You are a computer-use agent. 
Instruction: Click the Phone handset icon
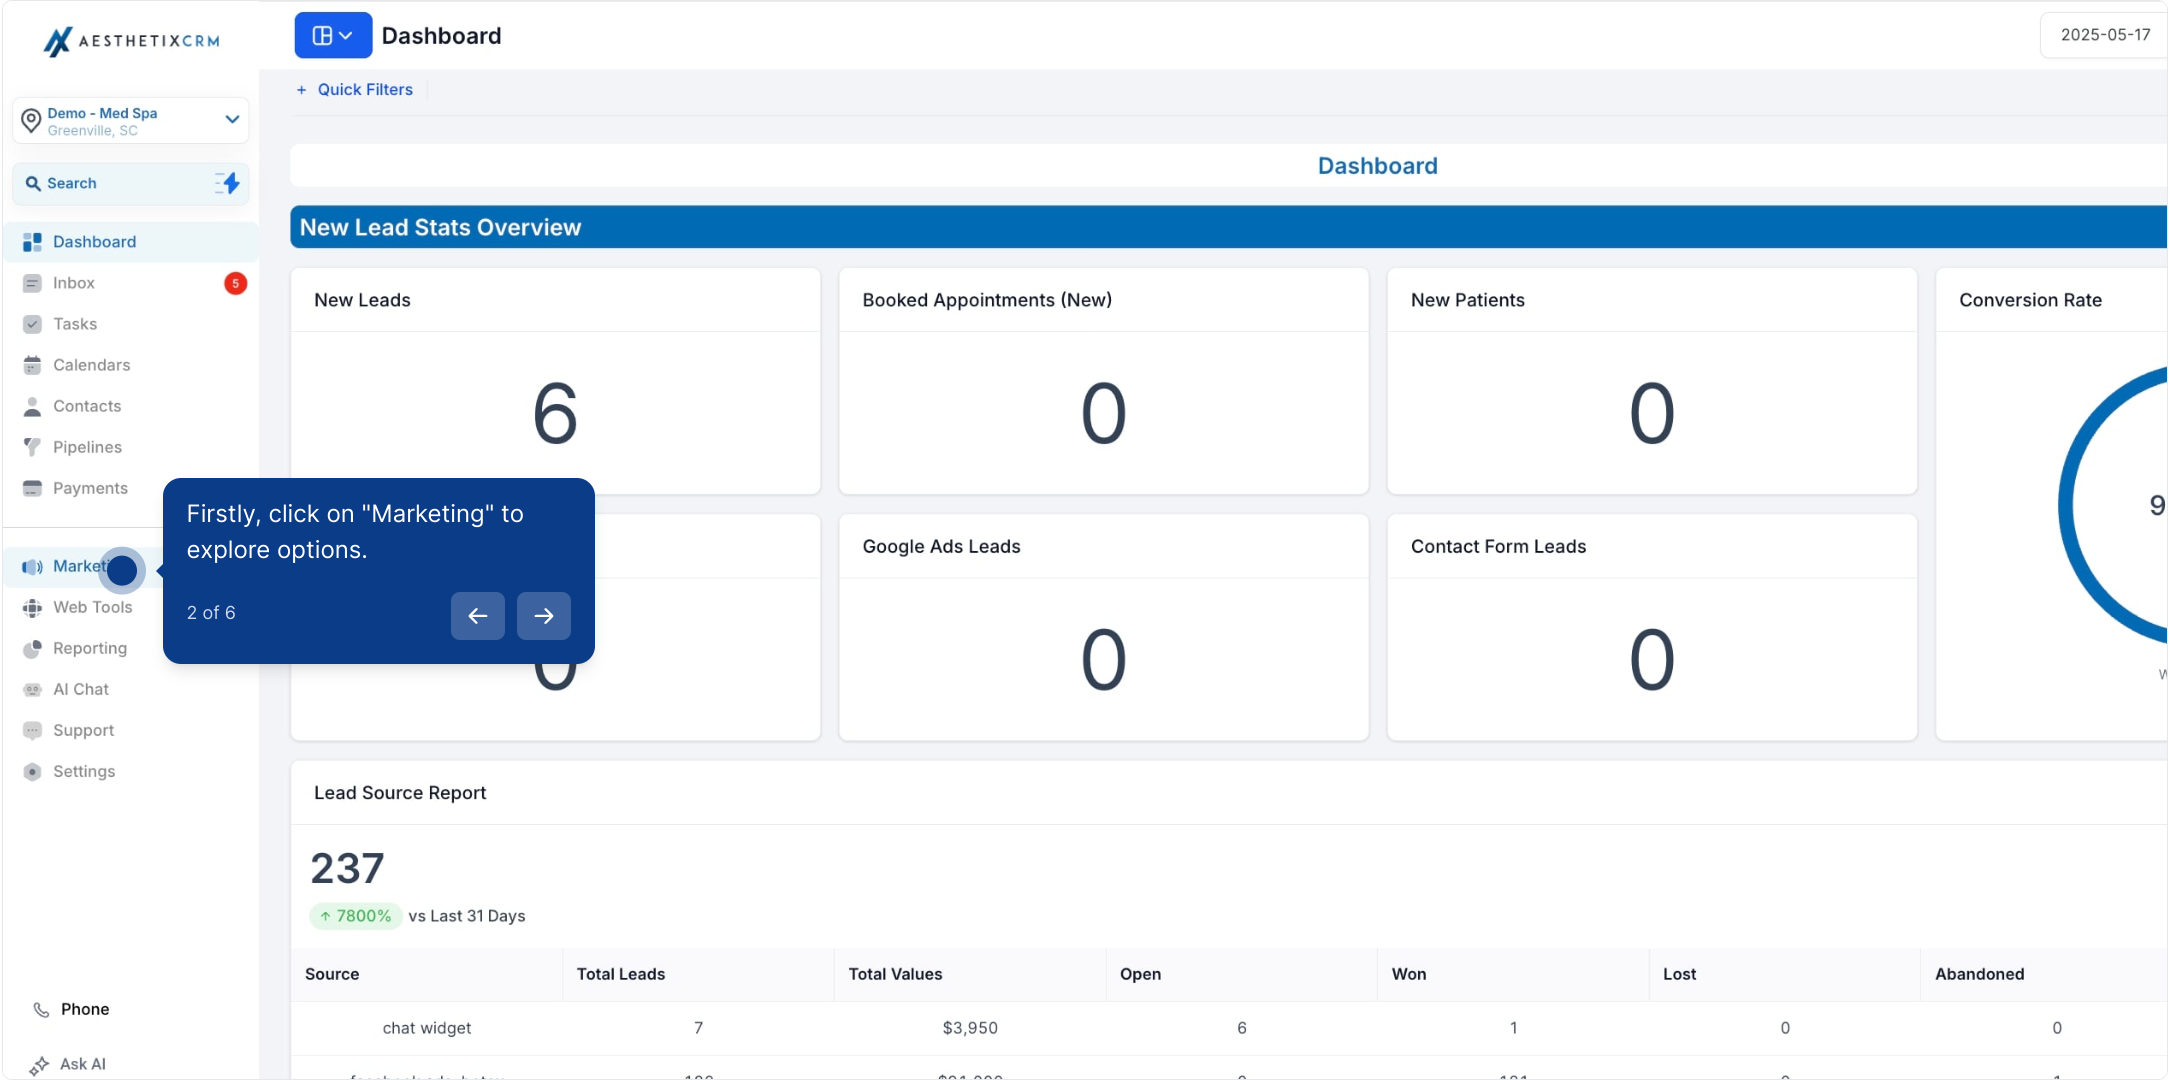pos(41,1010)
